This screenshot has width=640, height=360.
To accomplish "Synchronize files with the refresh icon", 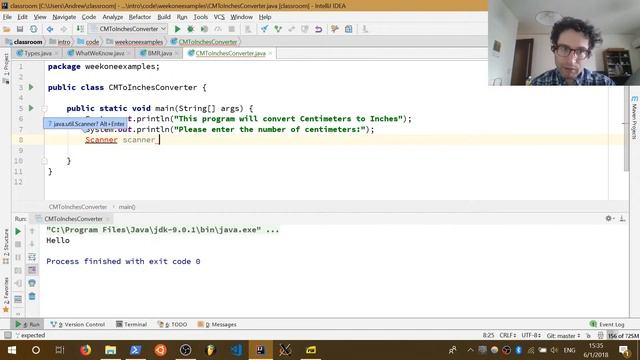I will click(33, 29).
